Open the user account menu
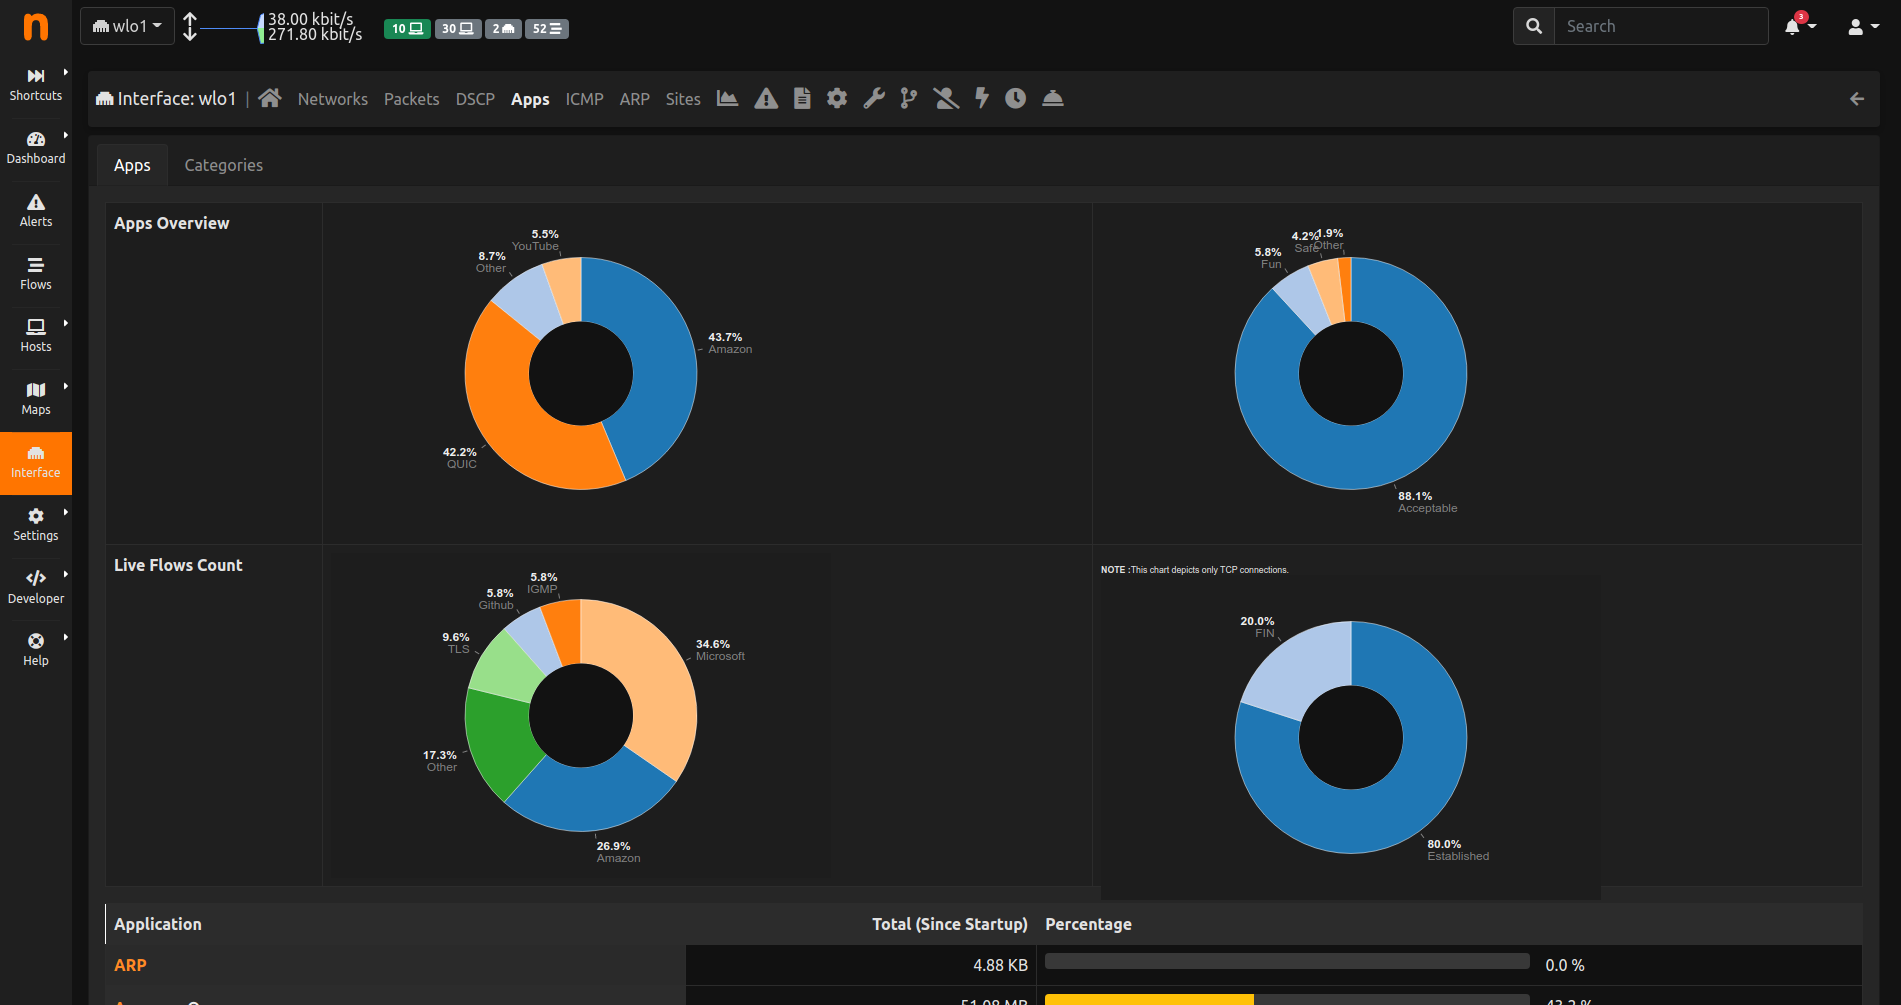Screen dimensions: 1901x1005 tap(1862, 26)
